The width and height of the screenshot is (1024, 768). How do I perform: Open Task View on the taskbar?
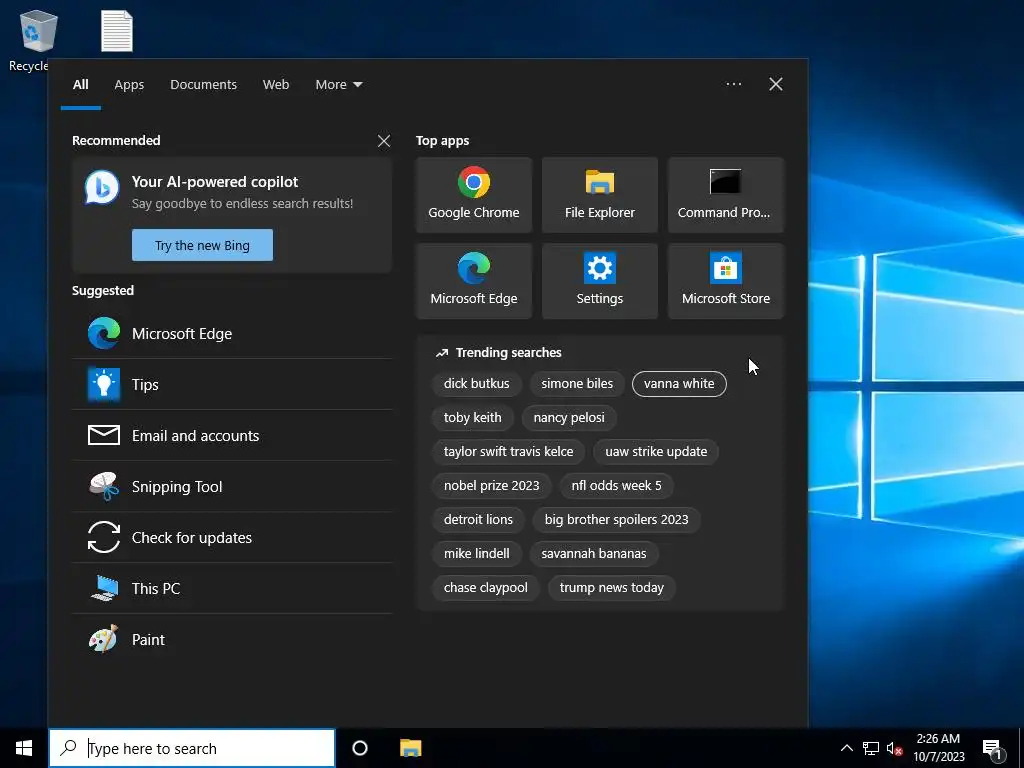[x=360, y=748]
